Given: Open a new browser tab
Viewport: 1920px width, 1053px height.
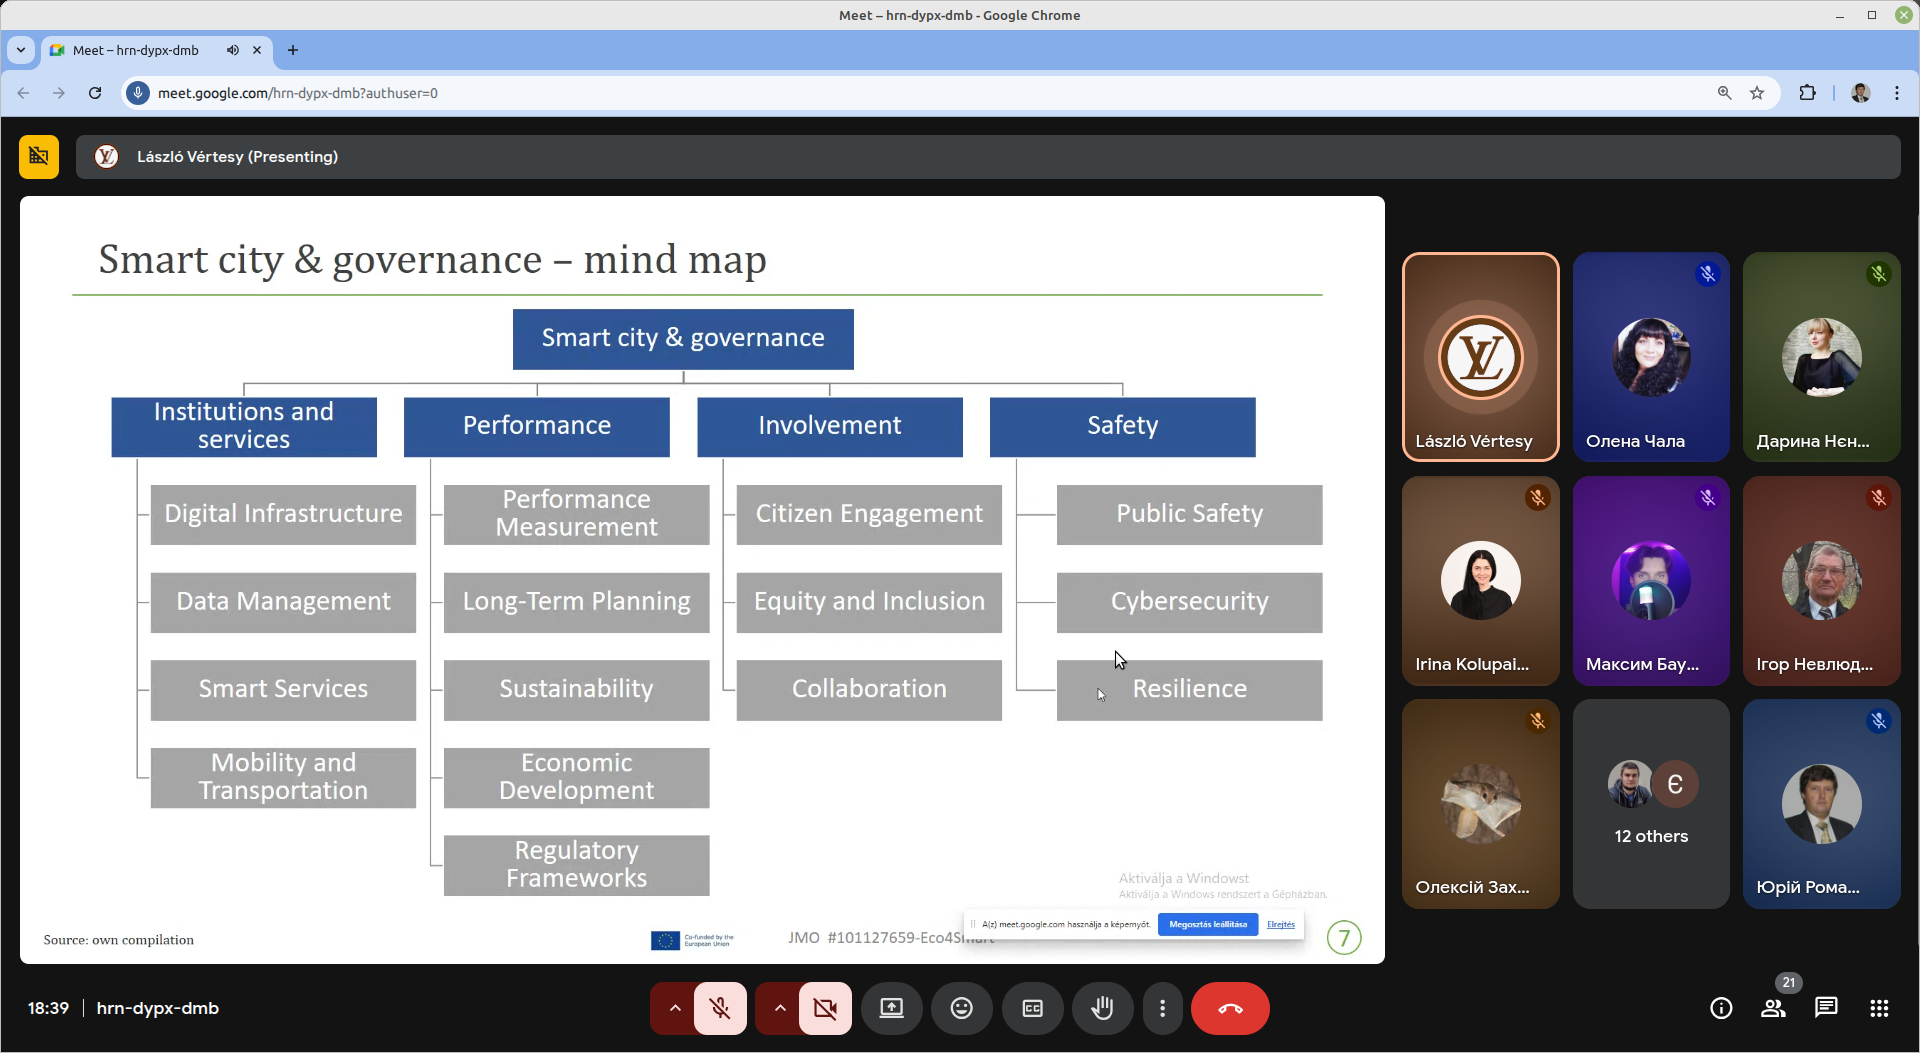Looking at the screenshot, I should [x=293, y=50].
